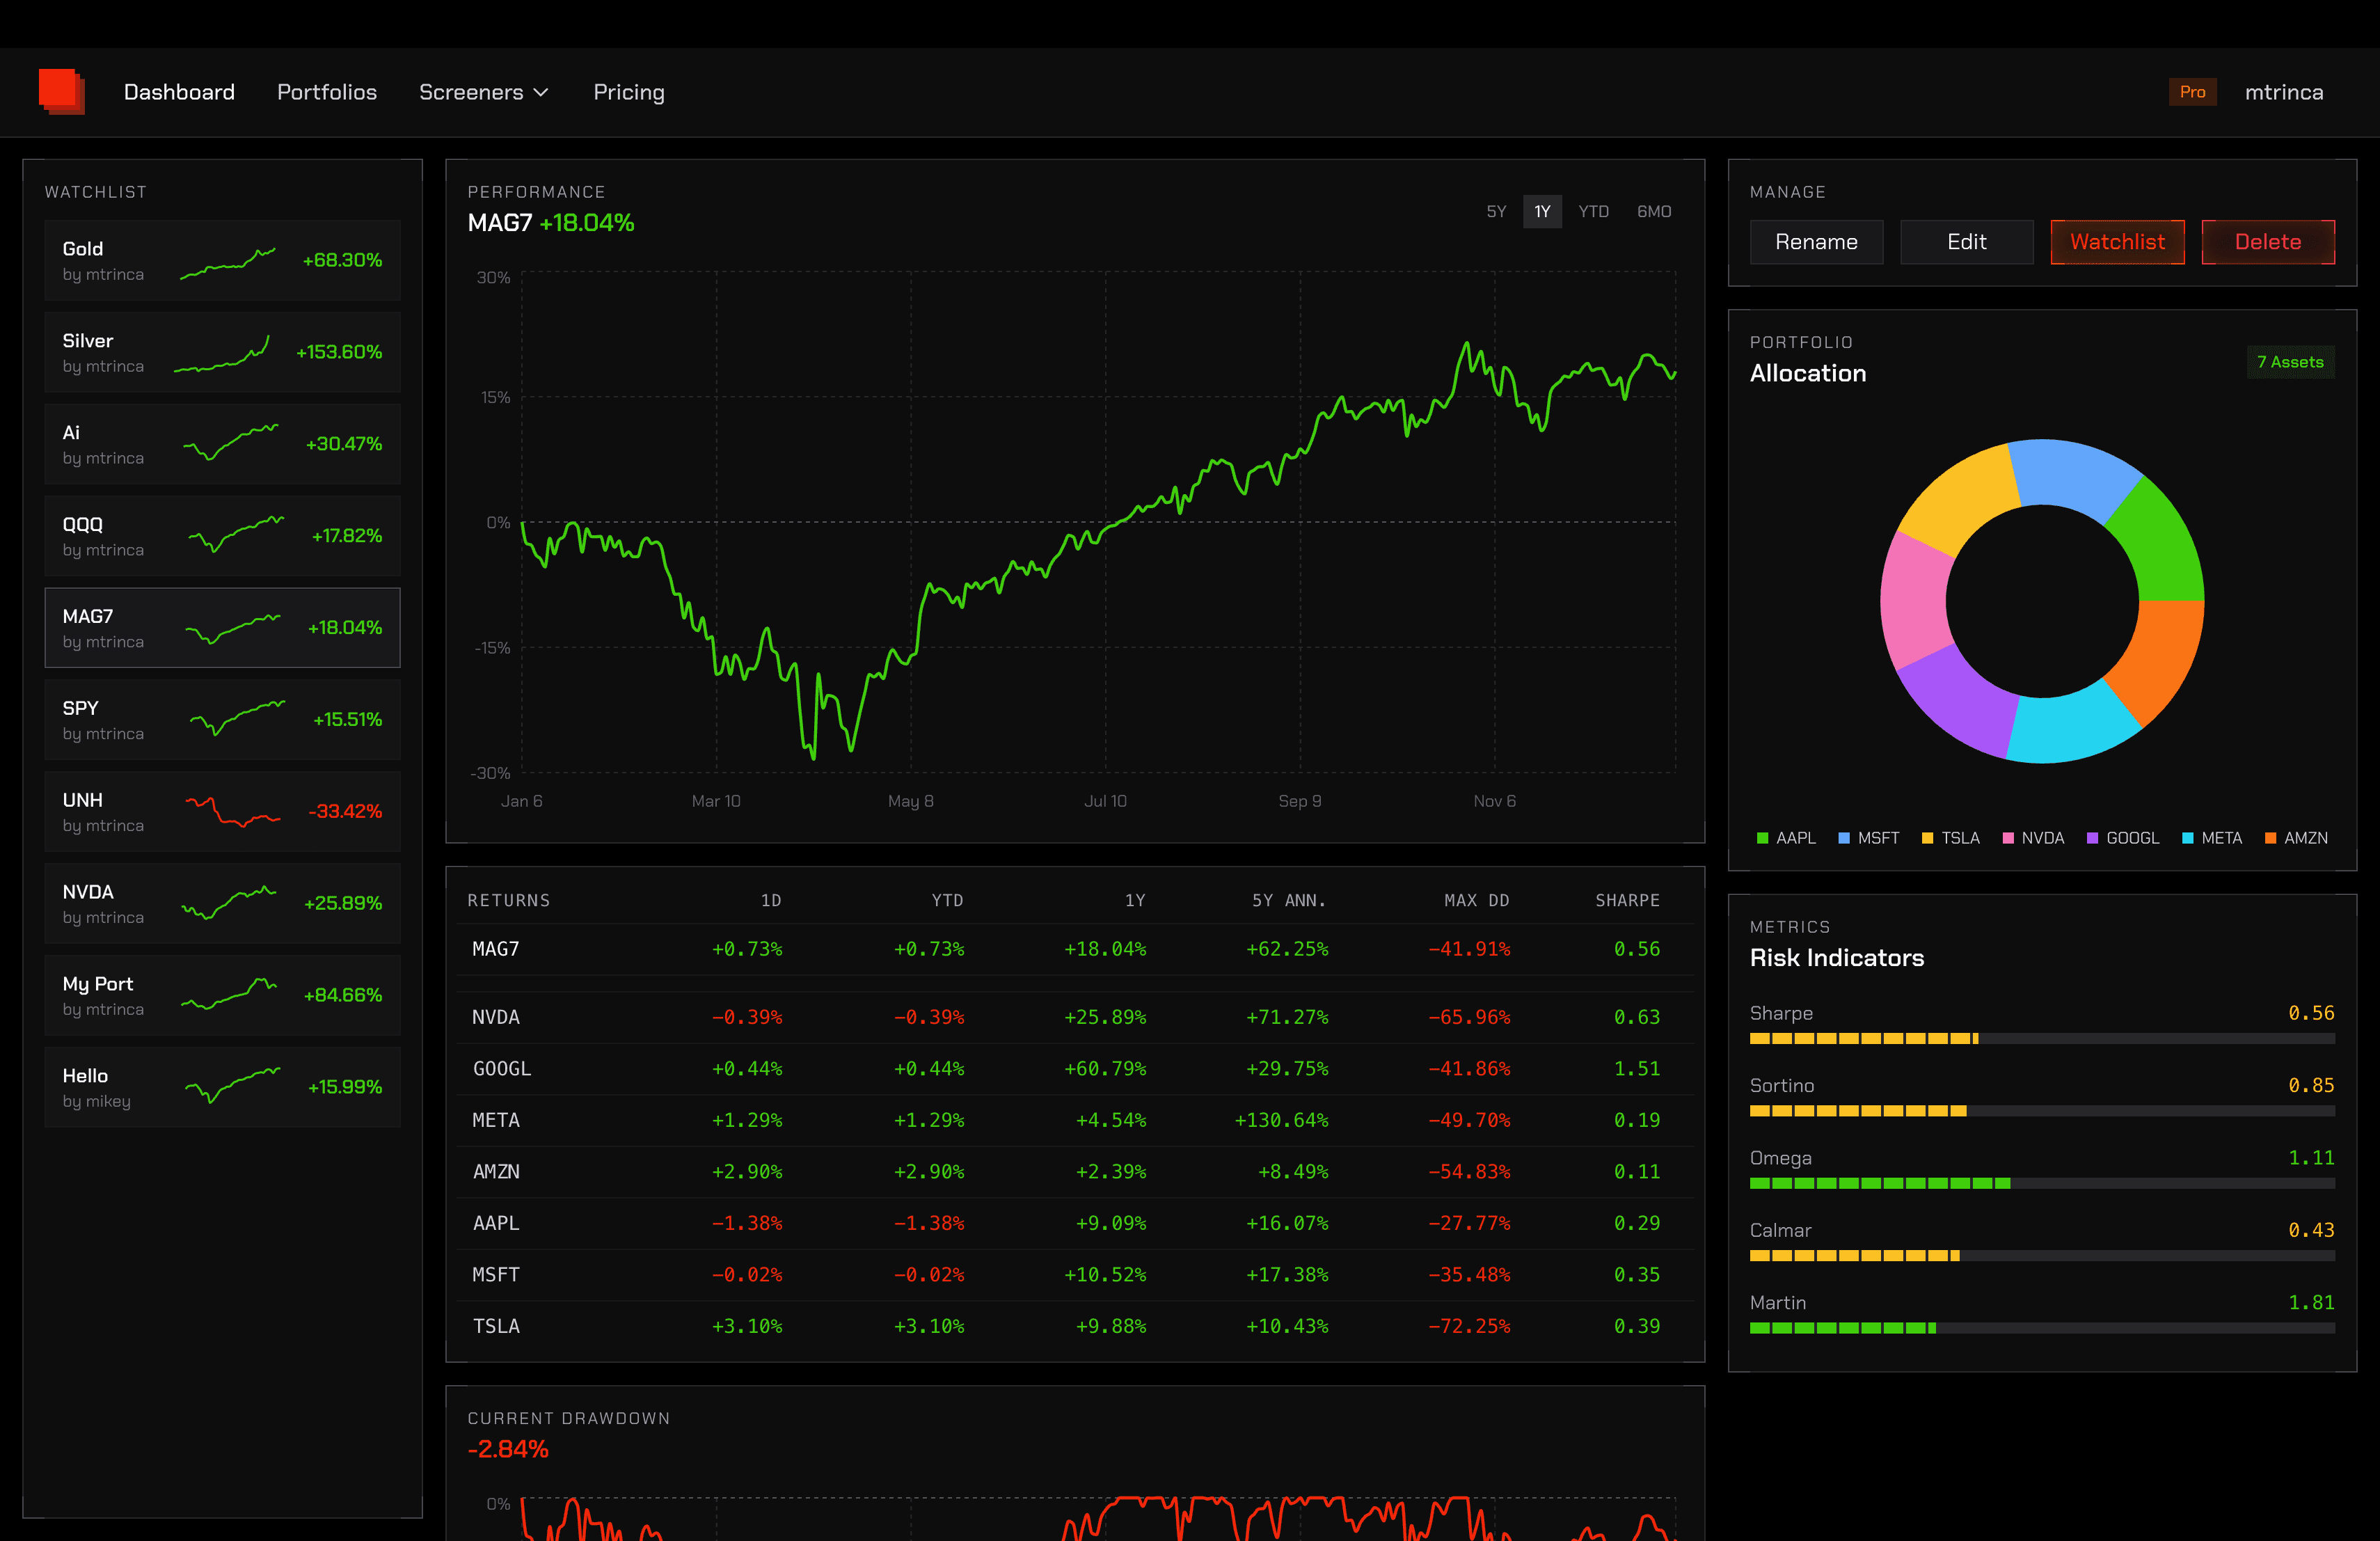Select the MAG7 row in Returns table
The height and width of the screenshot is (1541, 2380).
click(x=1070, y=949)
